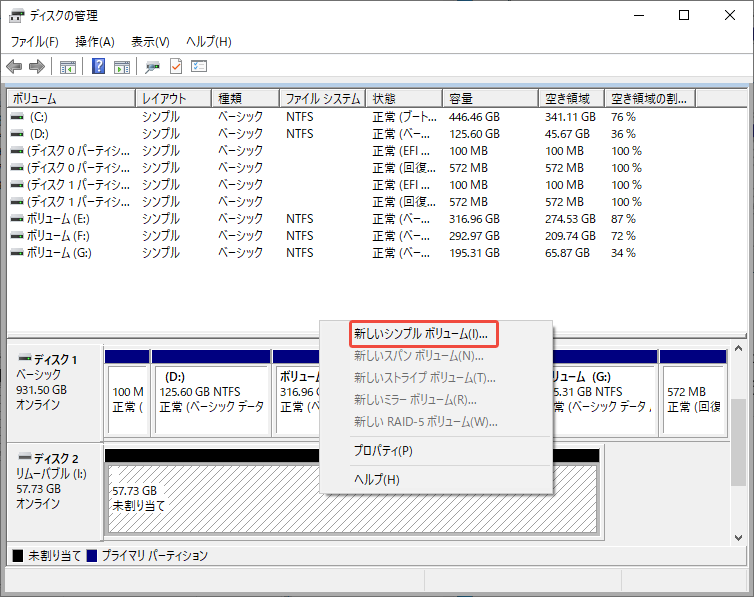Open the ヘルプ(H) menu in menu bar
The height and width of the screenshot is (597, 754).
click(209, 42)
